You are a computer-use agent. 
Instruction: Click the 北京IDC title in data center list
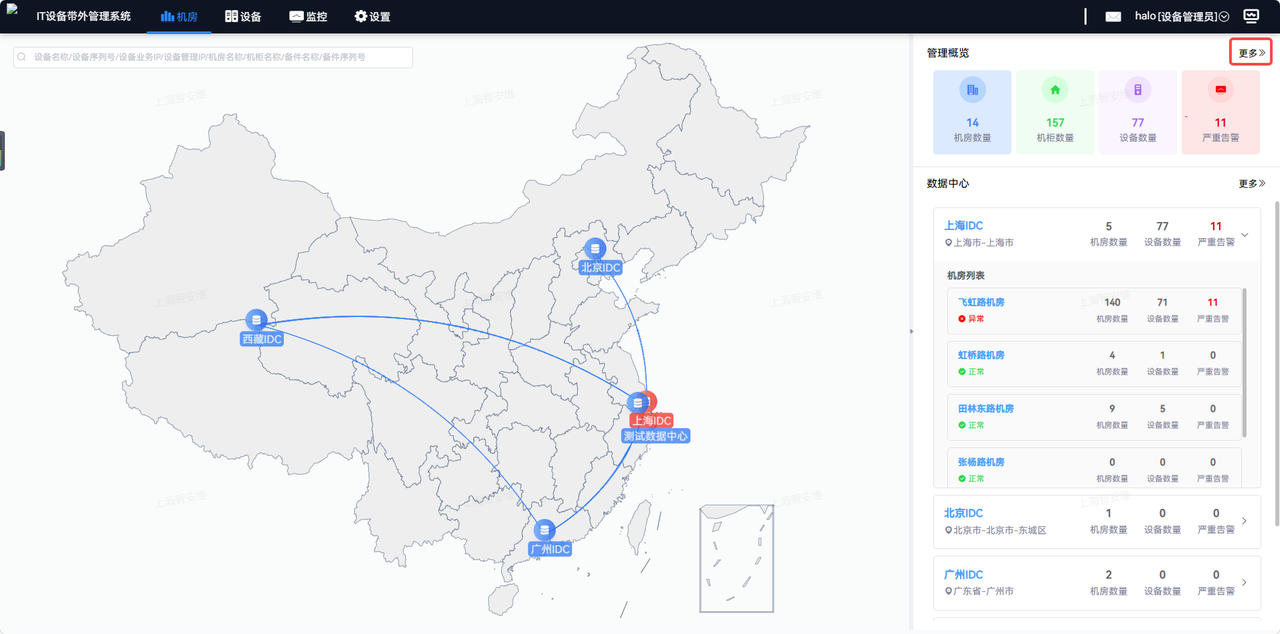pos(963,513)
